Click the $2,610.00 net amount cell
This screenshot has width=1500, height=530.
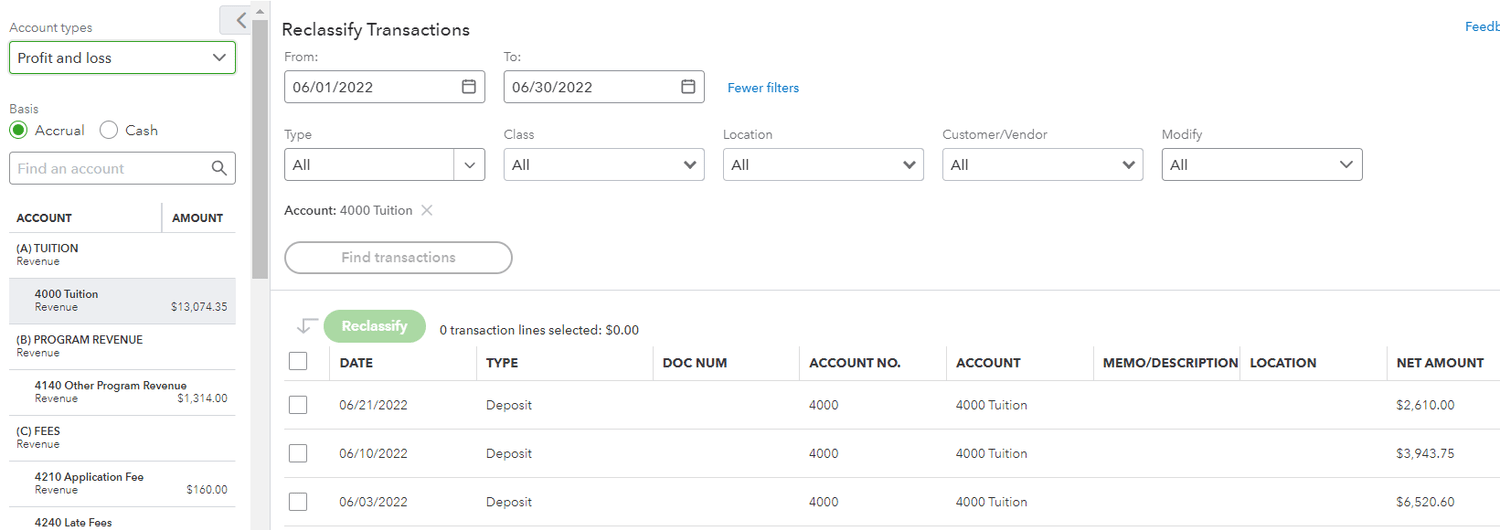pyautogui.click(x=1425, y=405)
